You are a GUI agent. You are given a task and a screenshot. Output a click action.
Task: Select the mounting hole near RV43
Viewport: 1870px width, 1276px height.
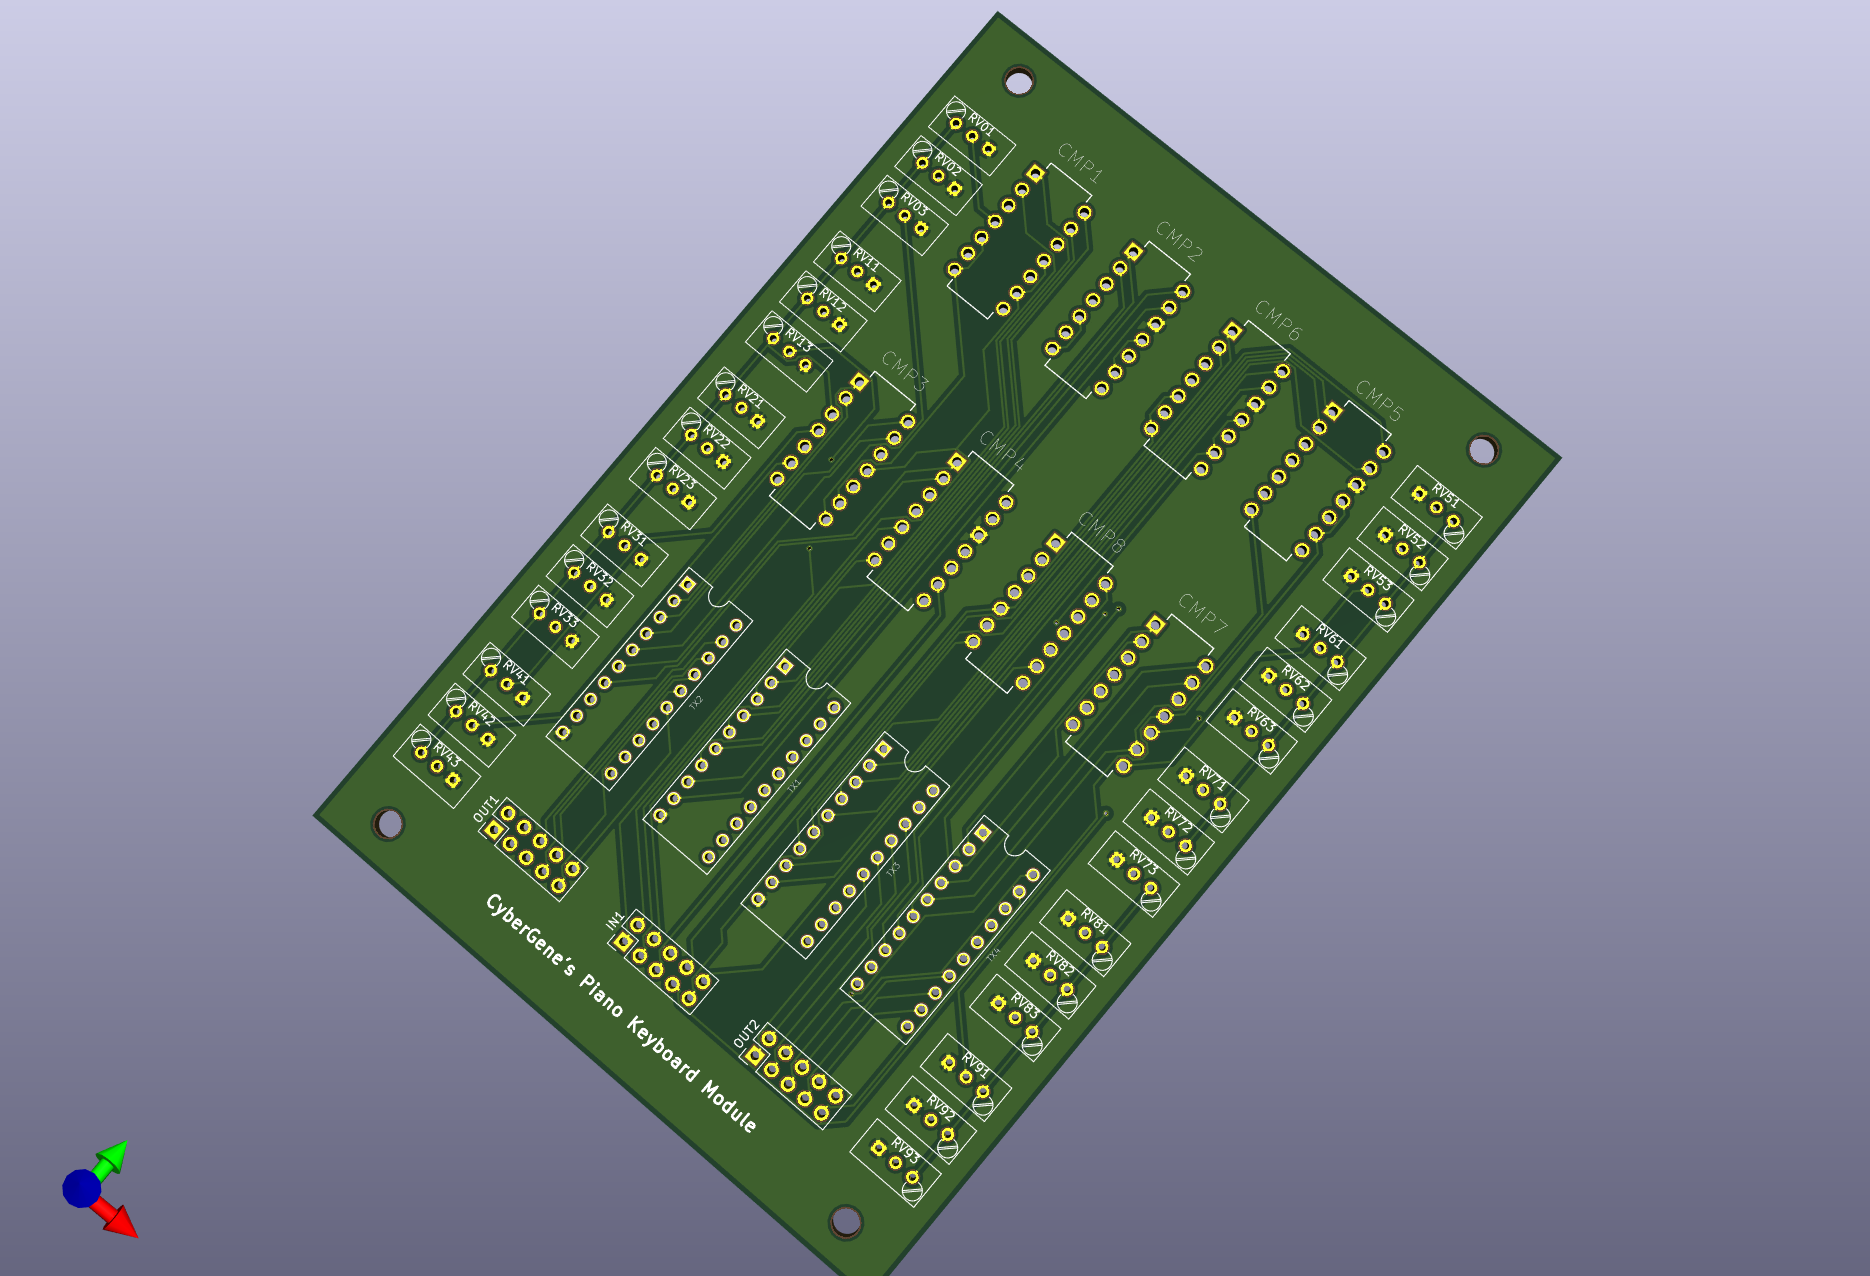(388, 824)
